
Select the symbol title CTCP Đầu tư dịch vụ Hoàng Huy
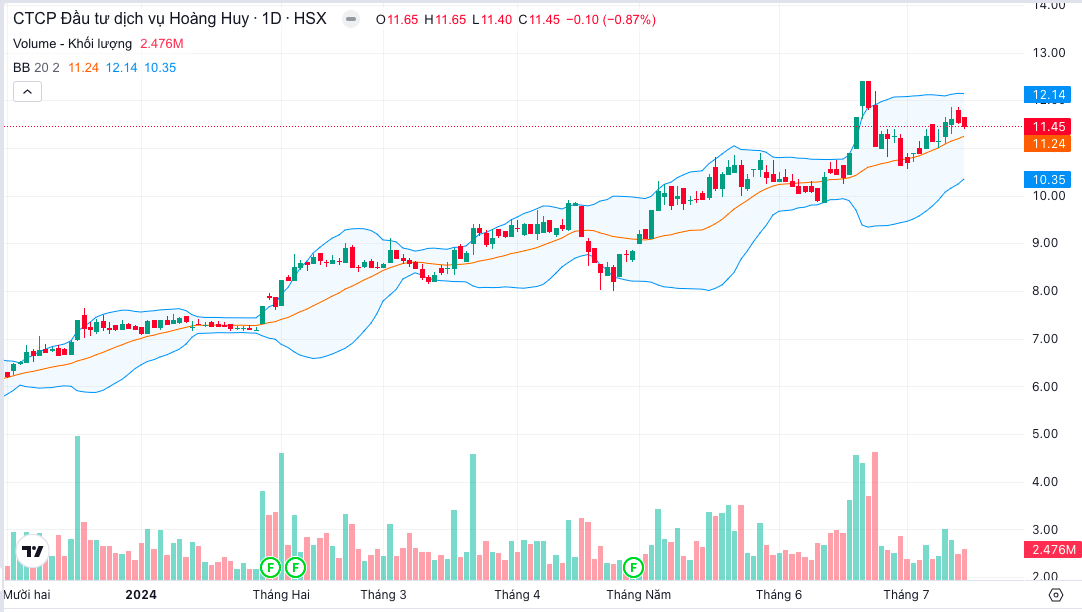coord(131,19)
